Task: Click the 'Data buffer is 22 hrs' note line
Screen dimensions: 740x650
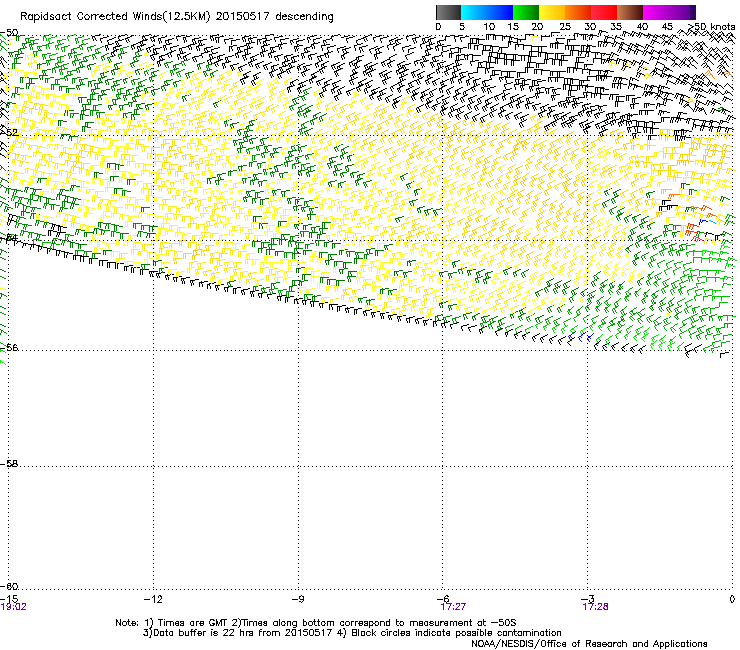Action: 352,633
